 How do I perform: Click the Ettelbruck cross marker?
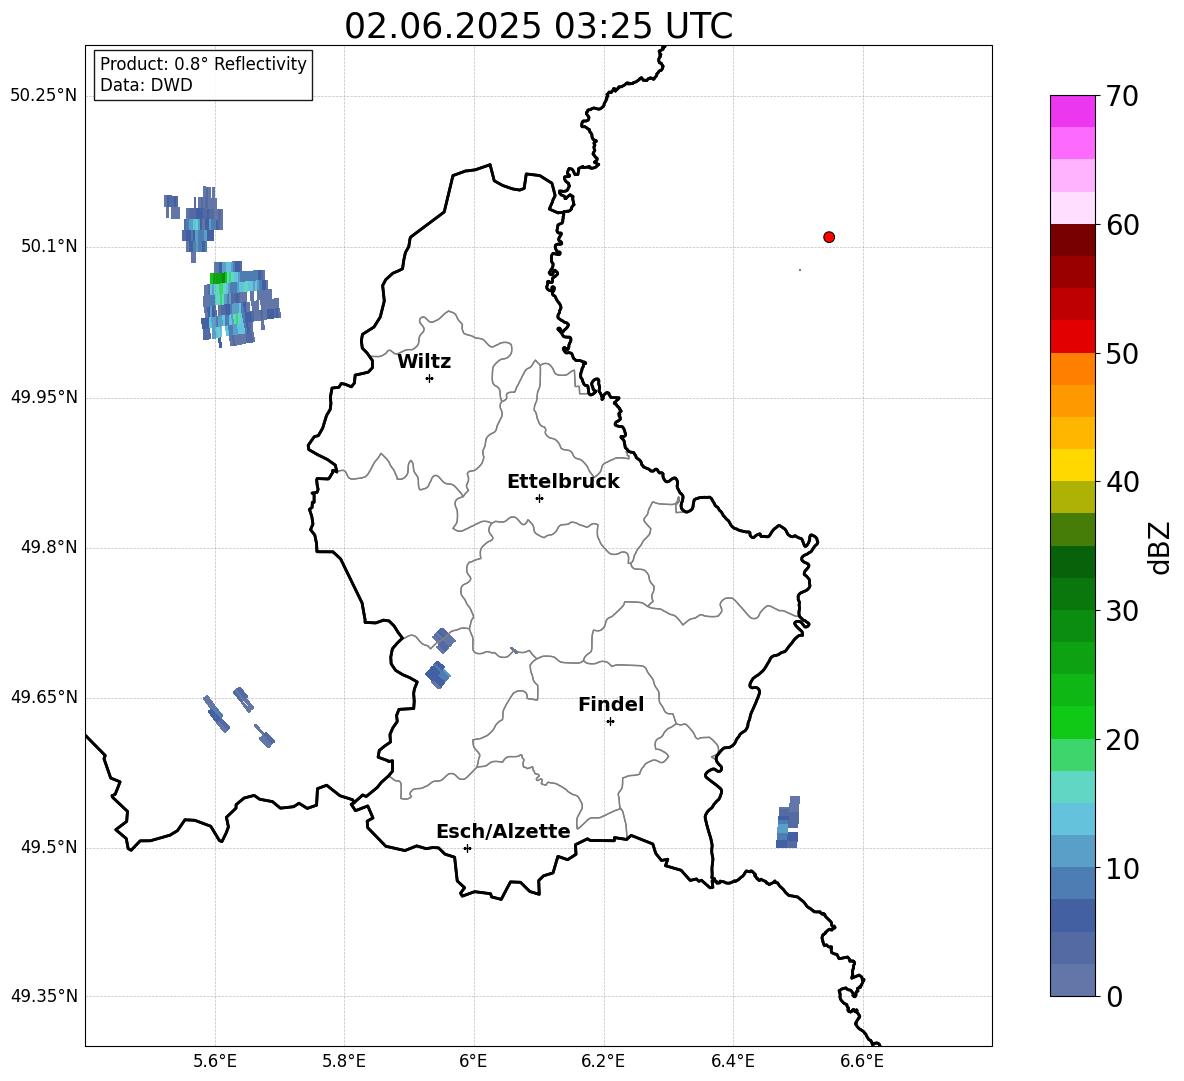(539, 498)
